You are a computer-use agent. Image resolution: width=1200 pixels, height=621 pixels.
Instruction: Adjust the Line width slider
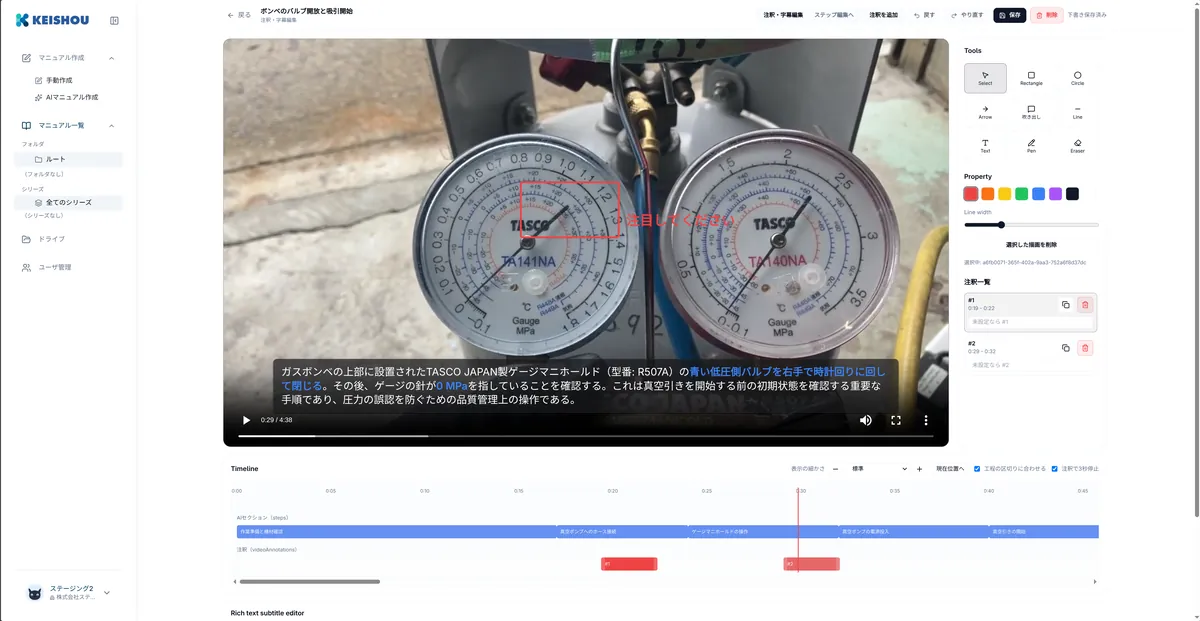pos(1031,225)
